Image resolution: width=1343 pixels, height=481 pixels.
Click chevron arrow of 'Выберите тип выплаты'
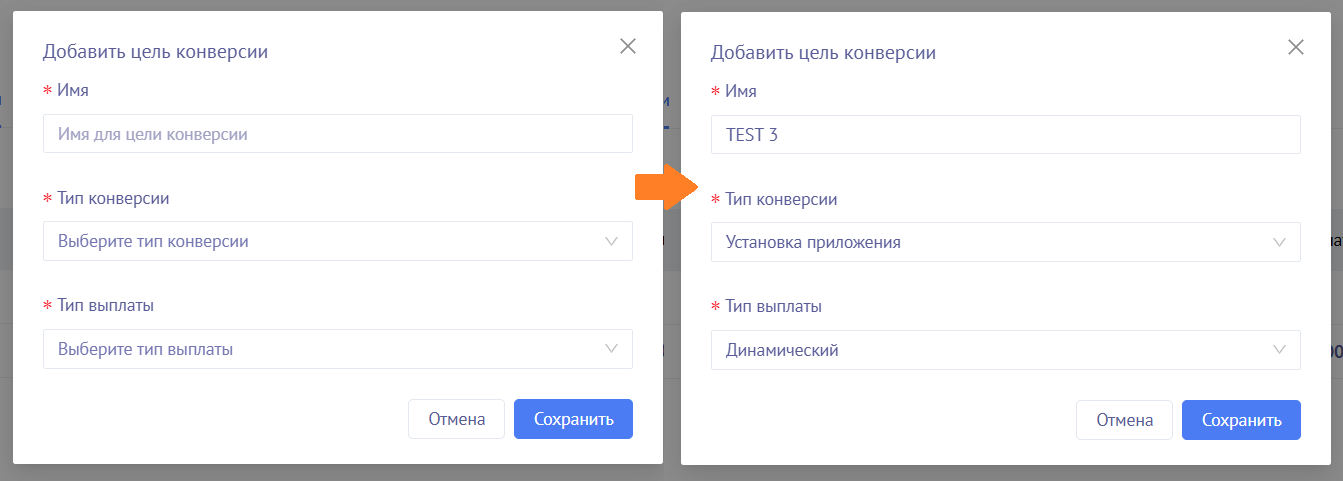pos(612,349)
